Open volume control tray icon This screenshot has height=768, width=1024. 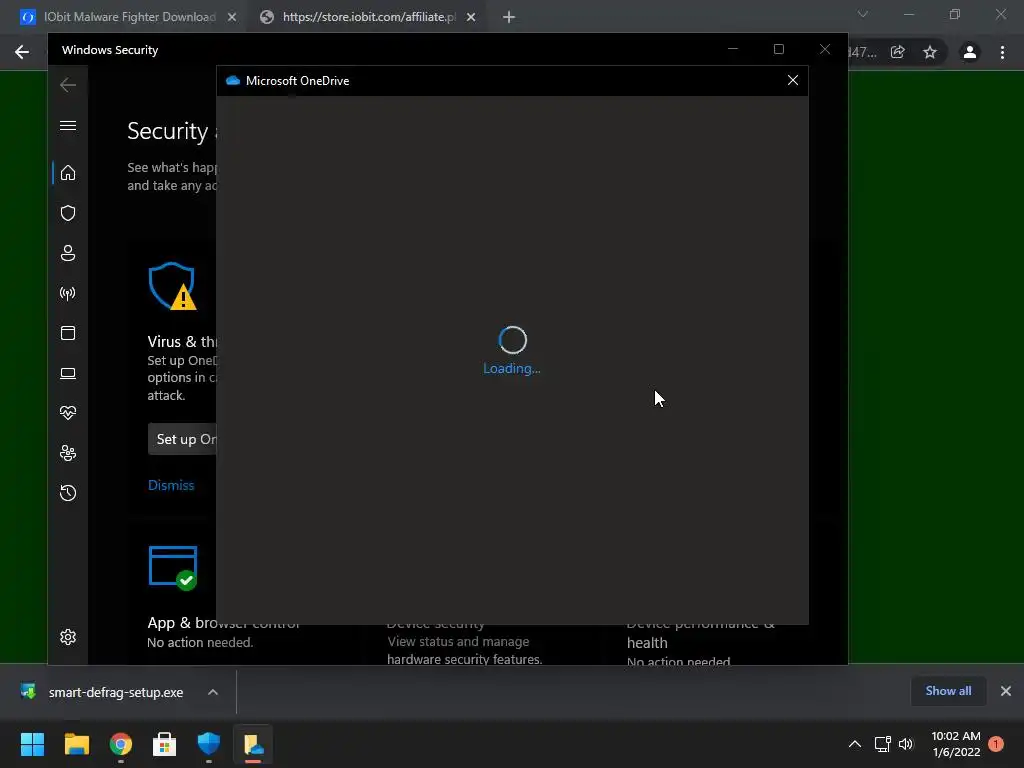tap(906, 744)
